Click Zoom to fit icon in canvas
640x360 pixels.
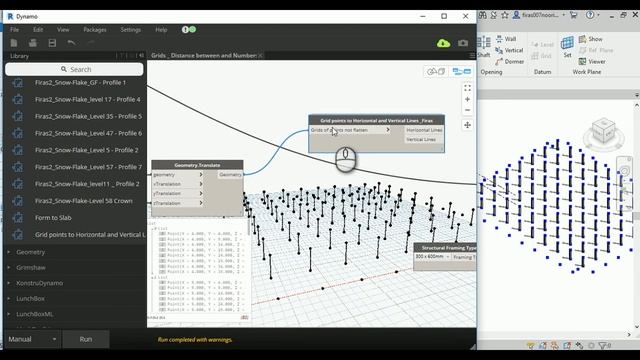point(467,88)
